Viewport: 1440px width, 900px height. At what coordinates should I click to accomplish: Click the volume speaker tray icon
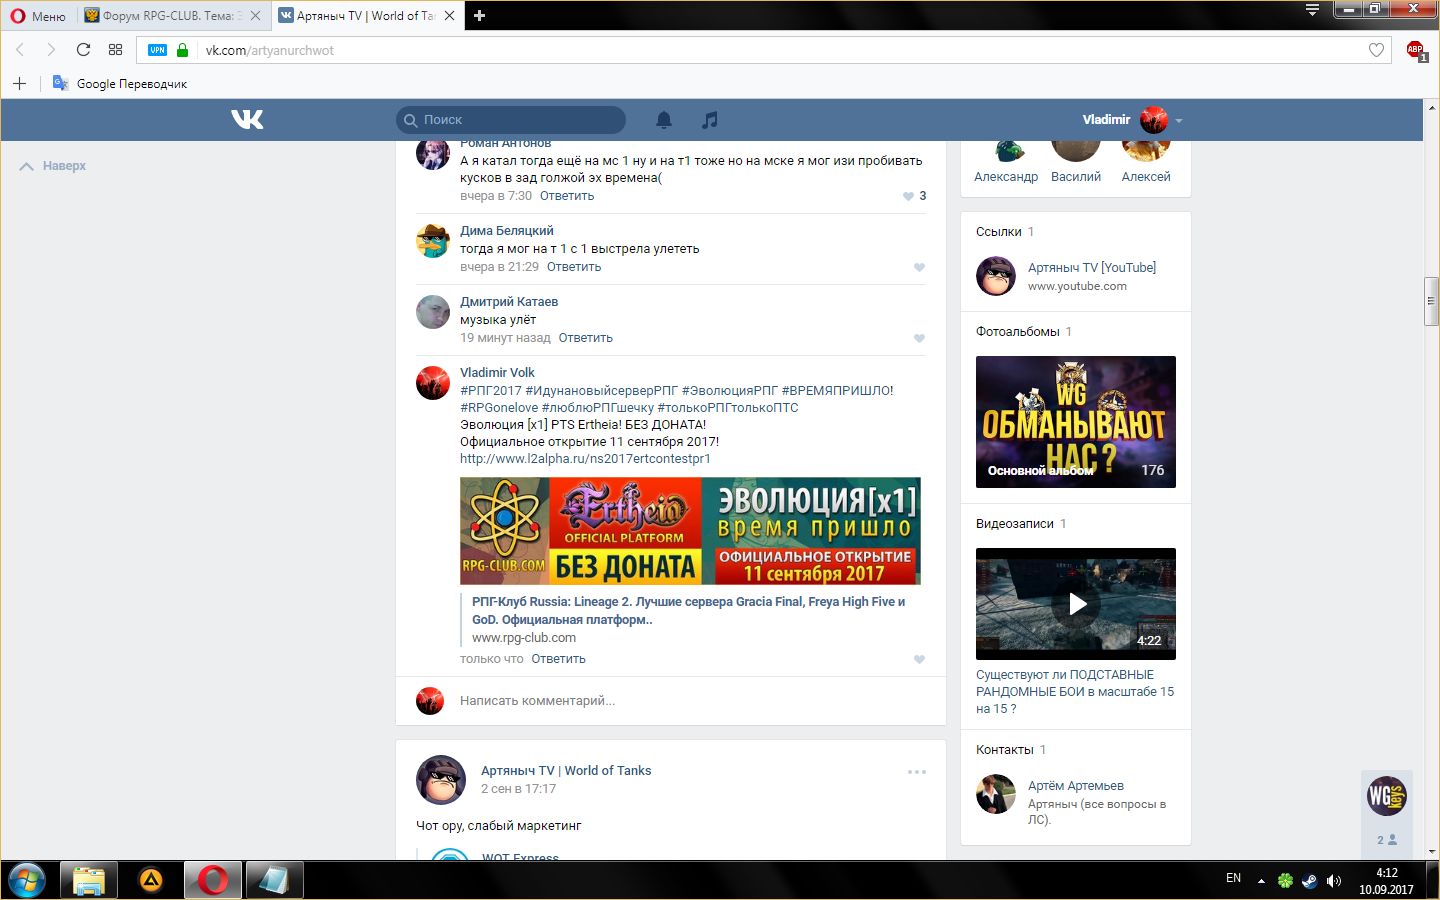tap(1333, 881)
